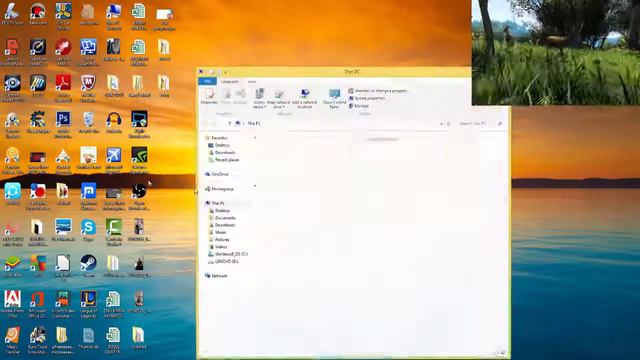The height and width of the screenshot is (360, 640).
Task: Collapse the Homegroup section arrow
Action: point(256,186)
